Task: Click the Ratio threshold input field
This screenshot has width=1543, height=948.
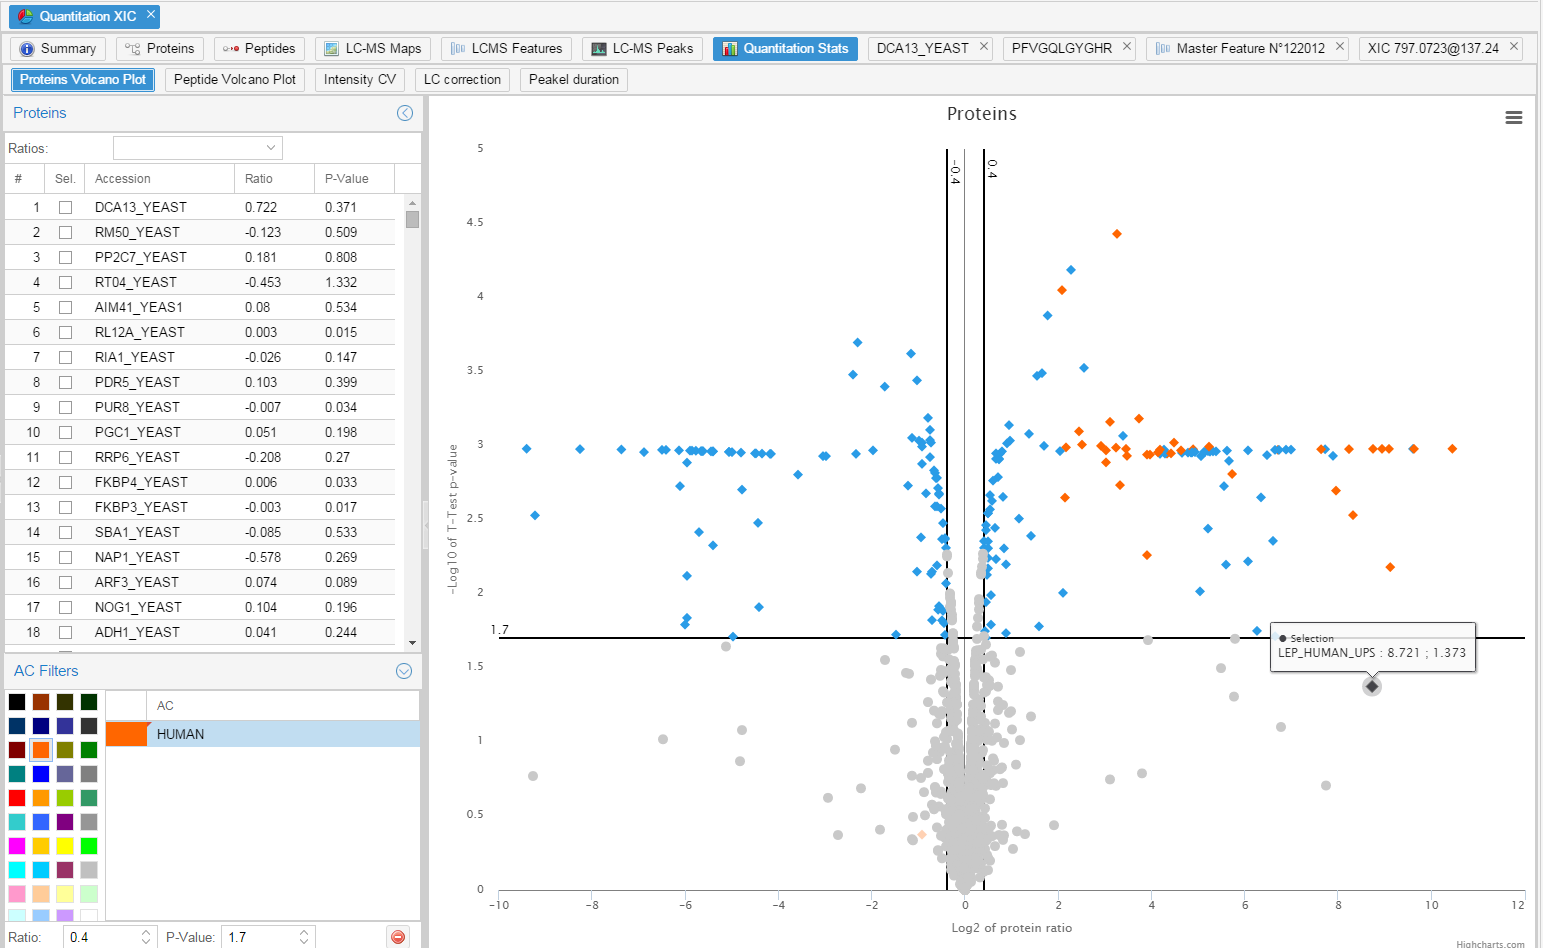Action: pyautogui.click(x=102, y=937)
